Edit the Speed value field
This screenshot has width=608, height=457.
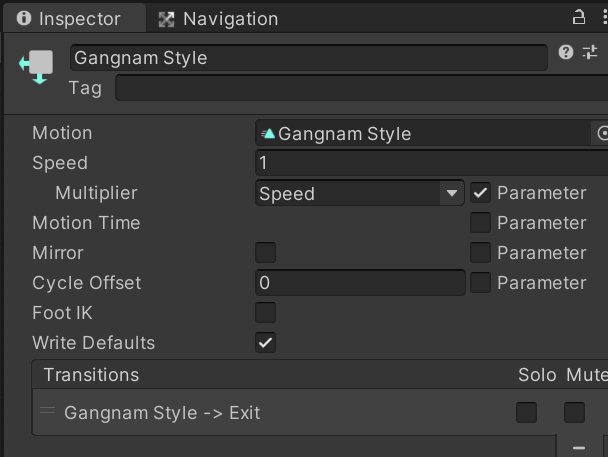click(x=432, y=163)
